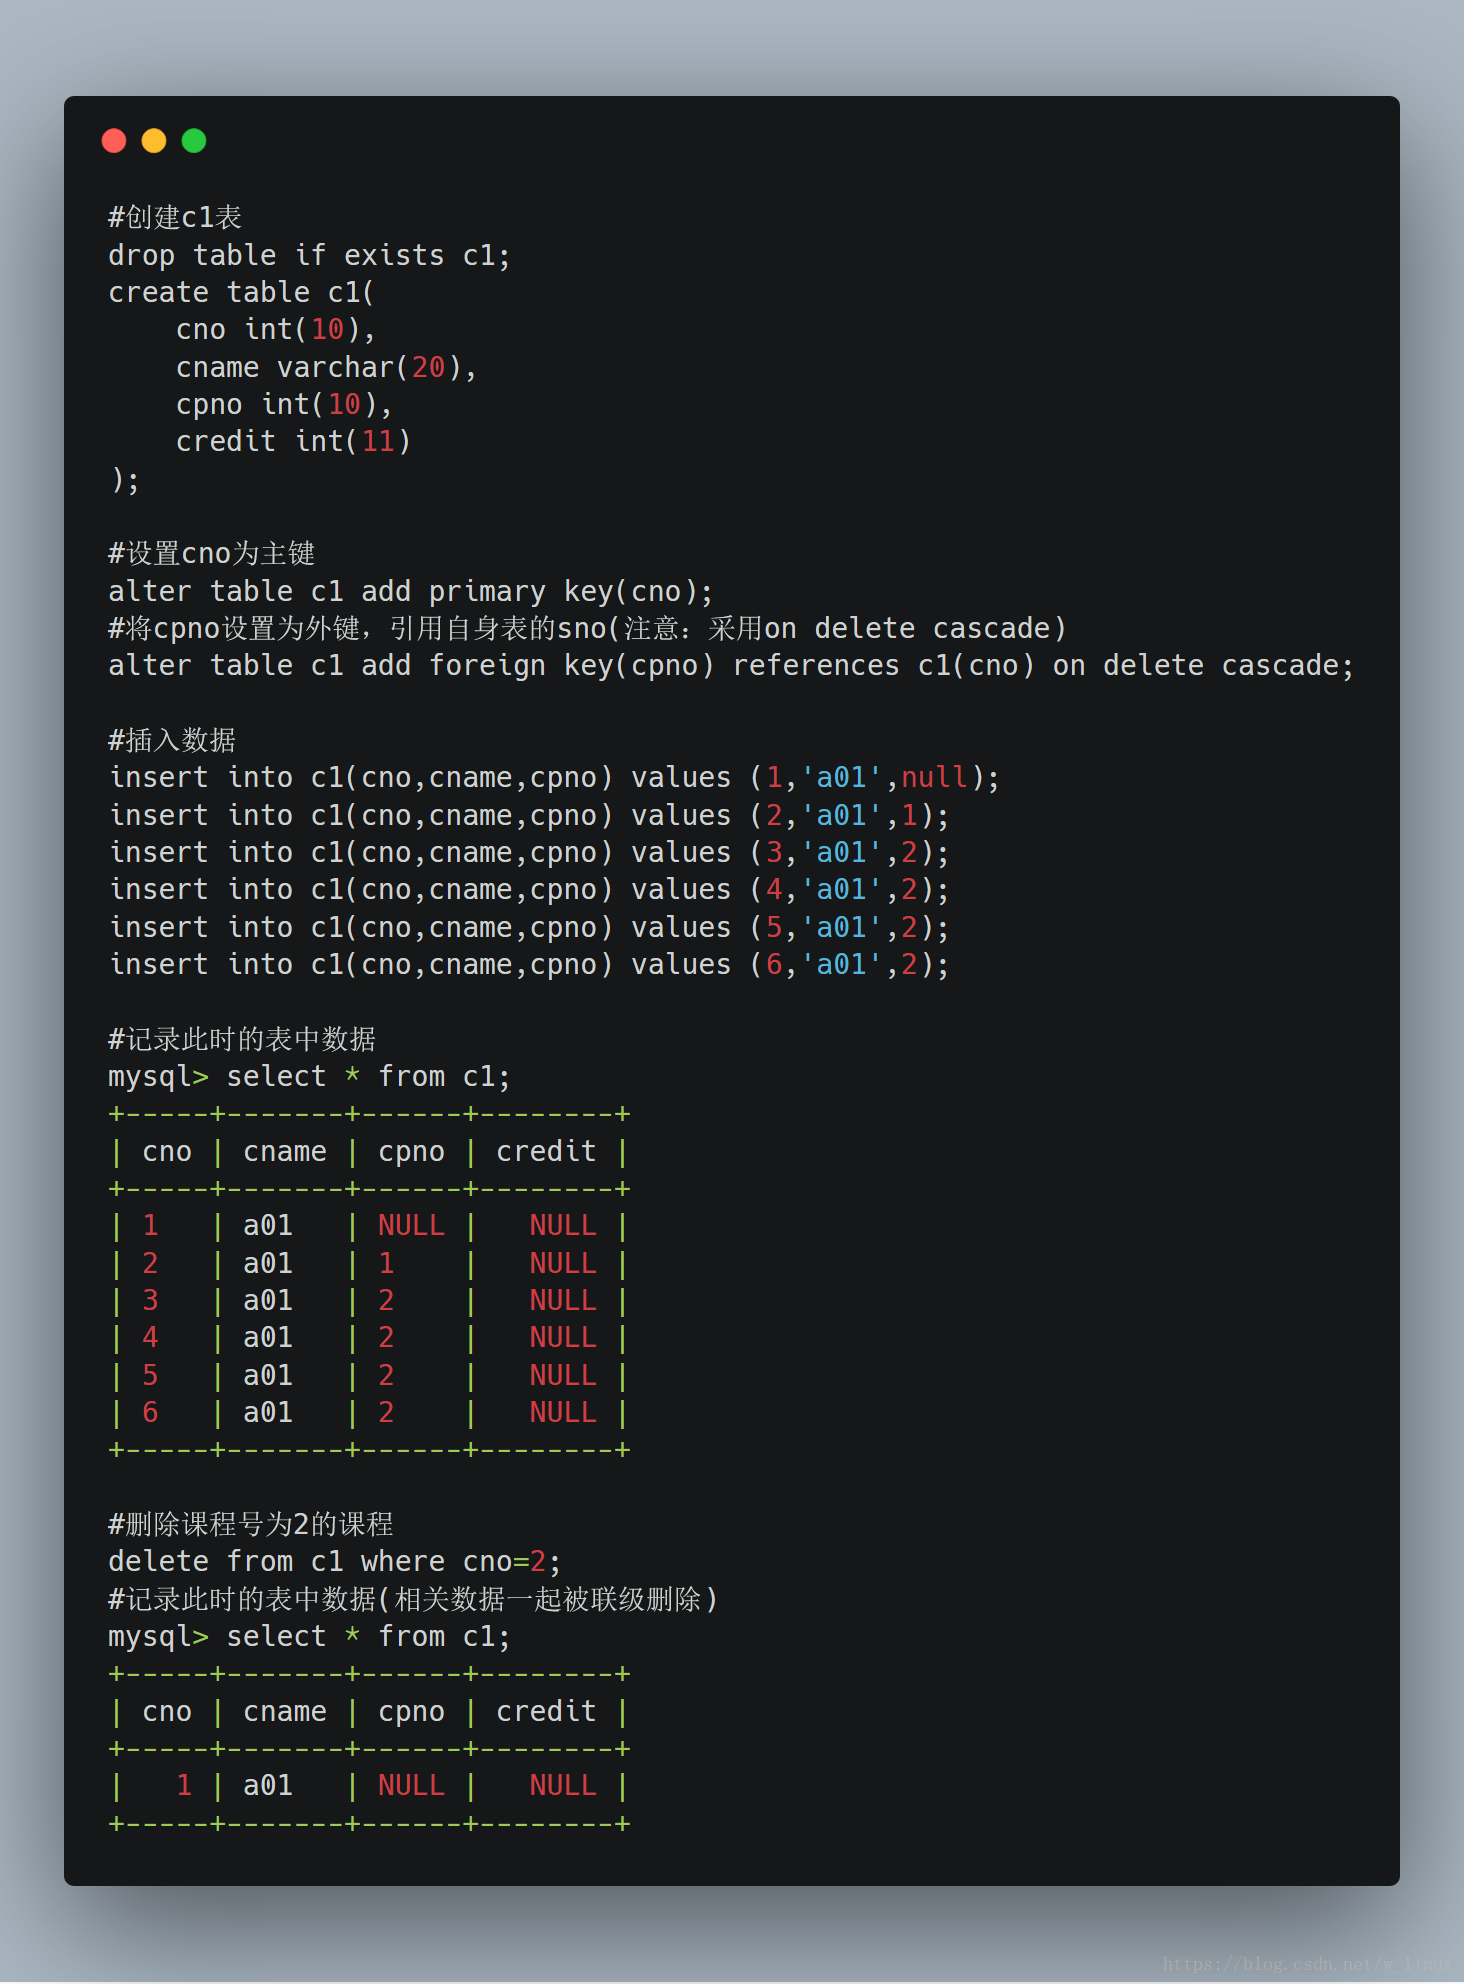Click the first 'mysql> select * from c1;' line
Image resolution: width=1464 pixels, height=1984 pixels.
click(x=309, y=1076)
